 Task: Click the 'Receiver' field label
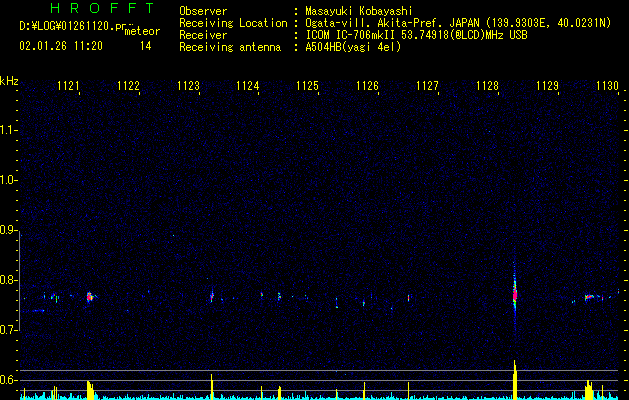click(x=203, y=35)
